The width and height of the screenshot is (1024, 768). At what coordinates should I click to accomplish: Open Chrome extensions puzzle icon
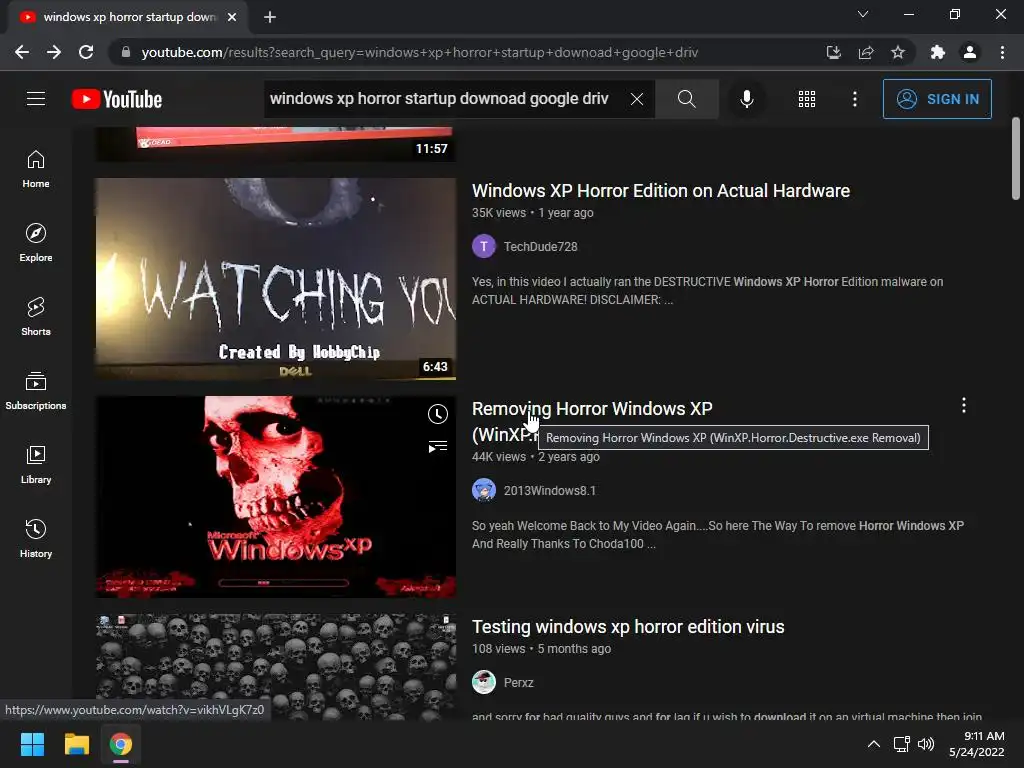pos(938,52)
